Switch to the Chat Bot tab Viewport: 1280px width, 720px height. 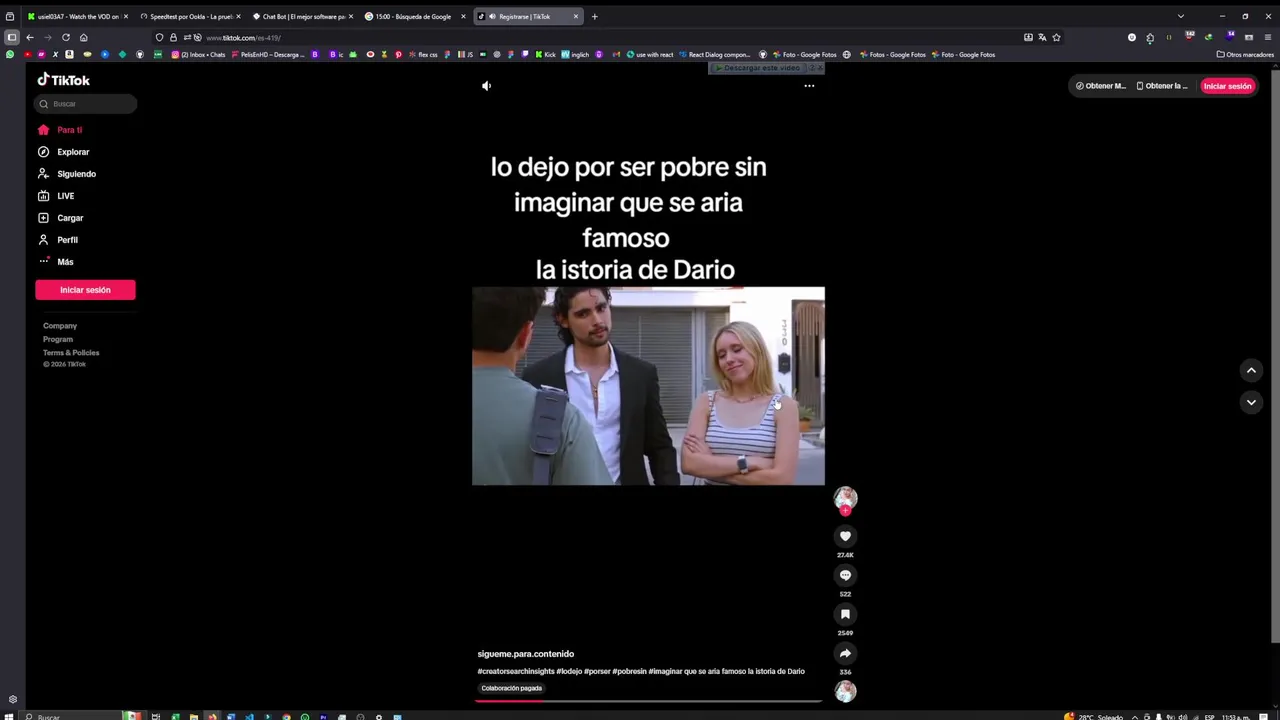[x=303, y=16]
